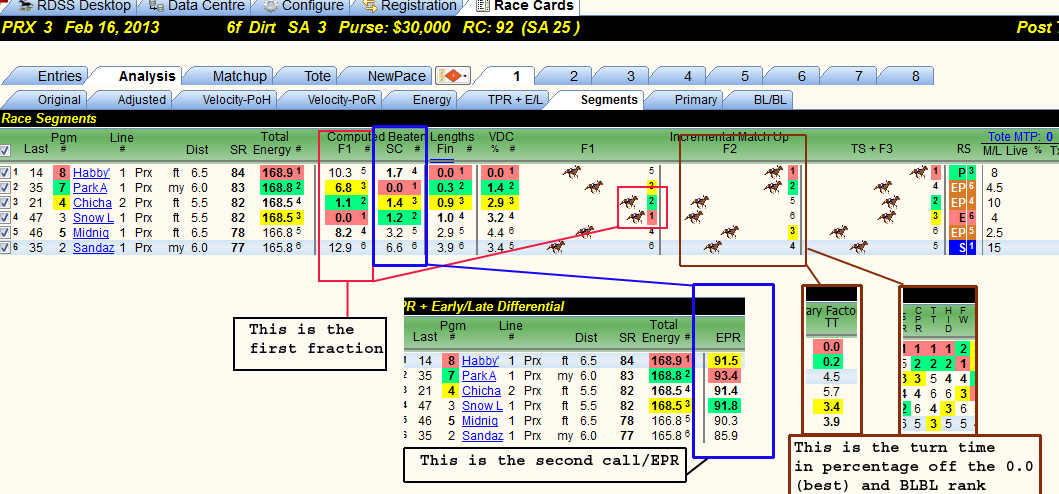Click the Race Cards sheet icon

[x=482, y=6]
